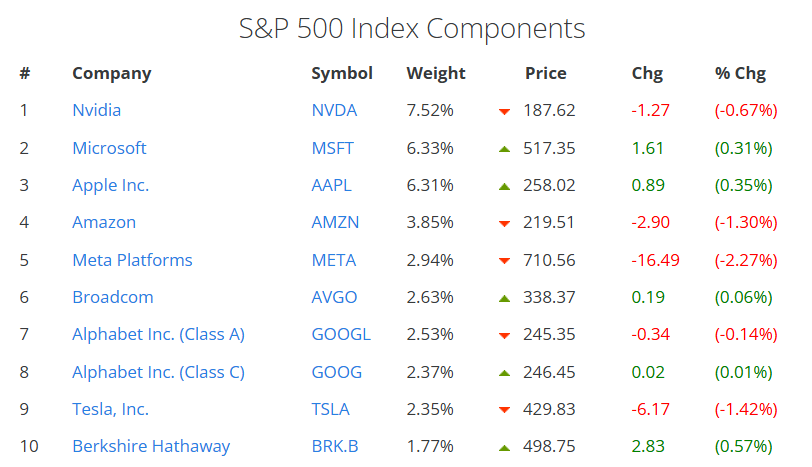Open the Microsoft company link
This screenshot has width=812, height=467.
click(x=109, y=148)
